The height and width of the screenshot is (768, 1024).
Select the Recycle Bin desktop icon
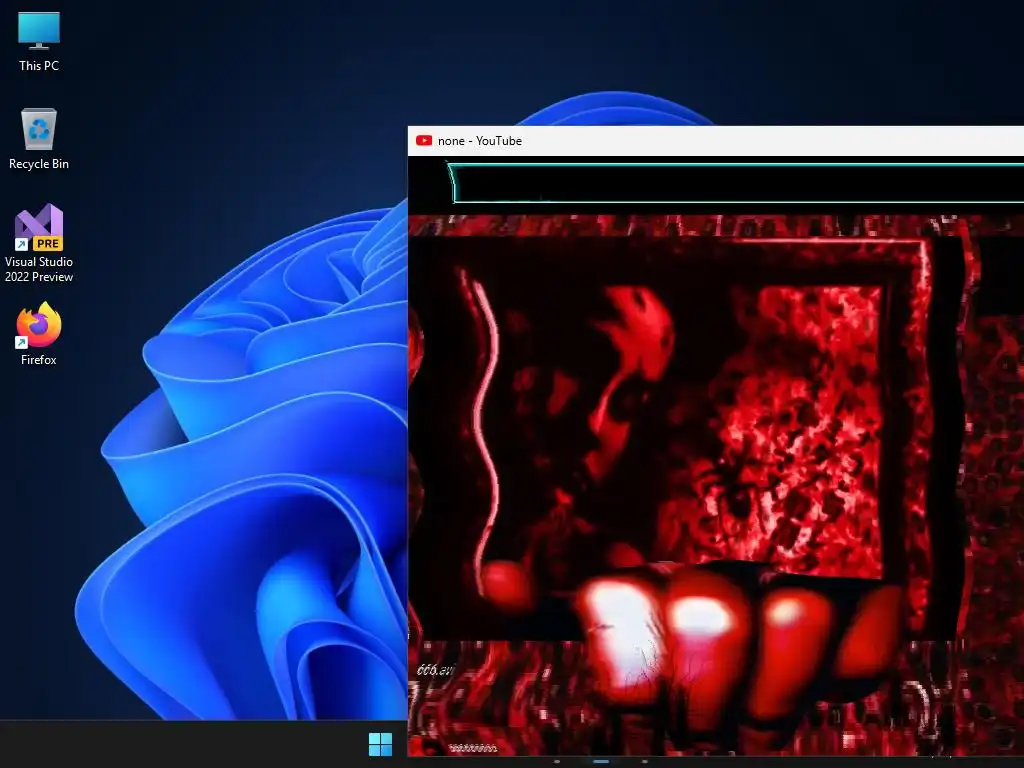(x=39, y=139)
